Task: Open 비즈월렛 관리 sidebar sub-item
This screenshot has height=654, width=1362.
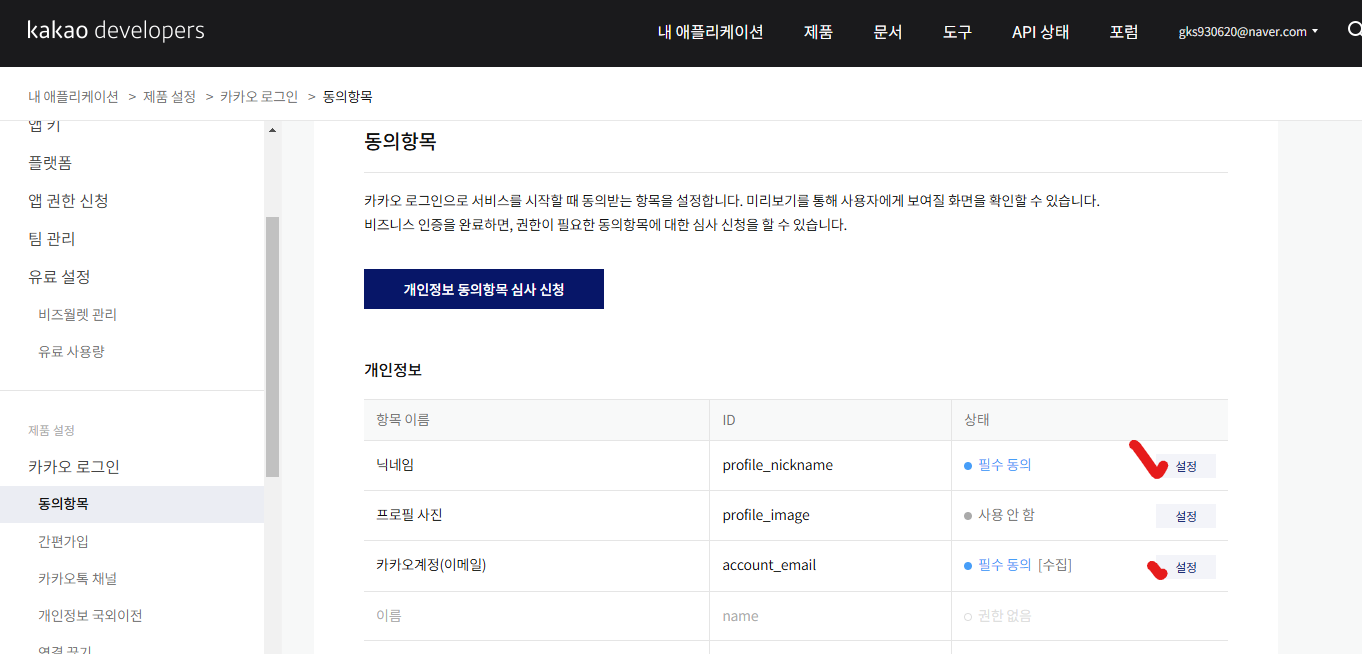Action: tap(77, 315)
